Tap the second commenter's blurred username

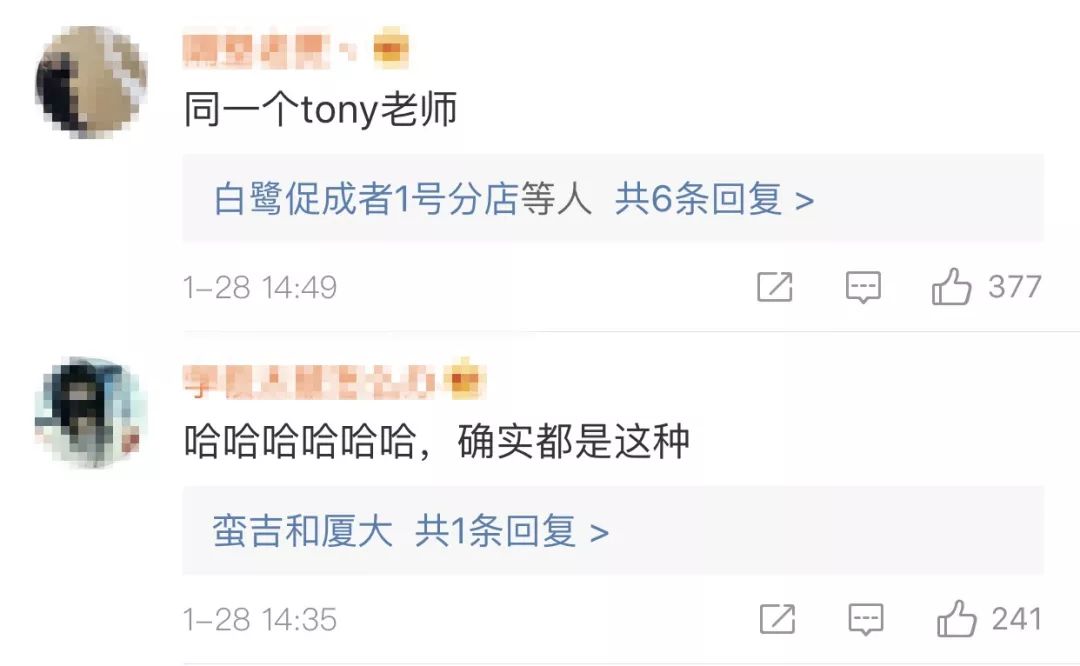308,382
